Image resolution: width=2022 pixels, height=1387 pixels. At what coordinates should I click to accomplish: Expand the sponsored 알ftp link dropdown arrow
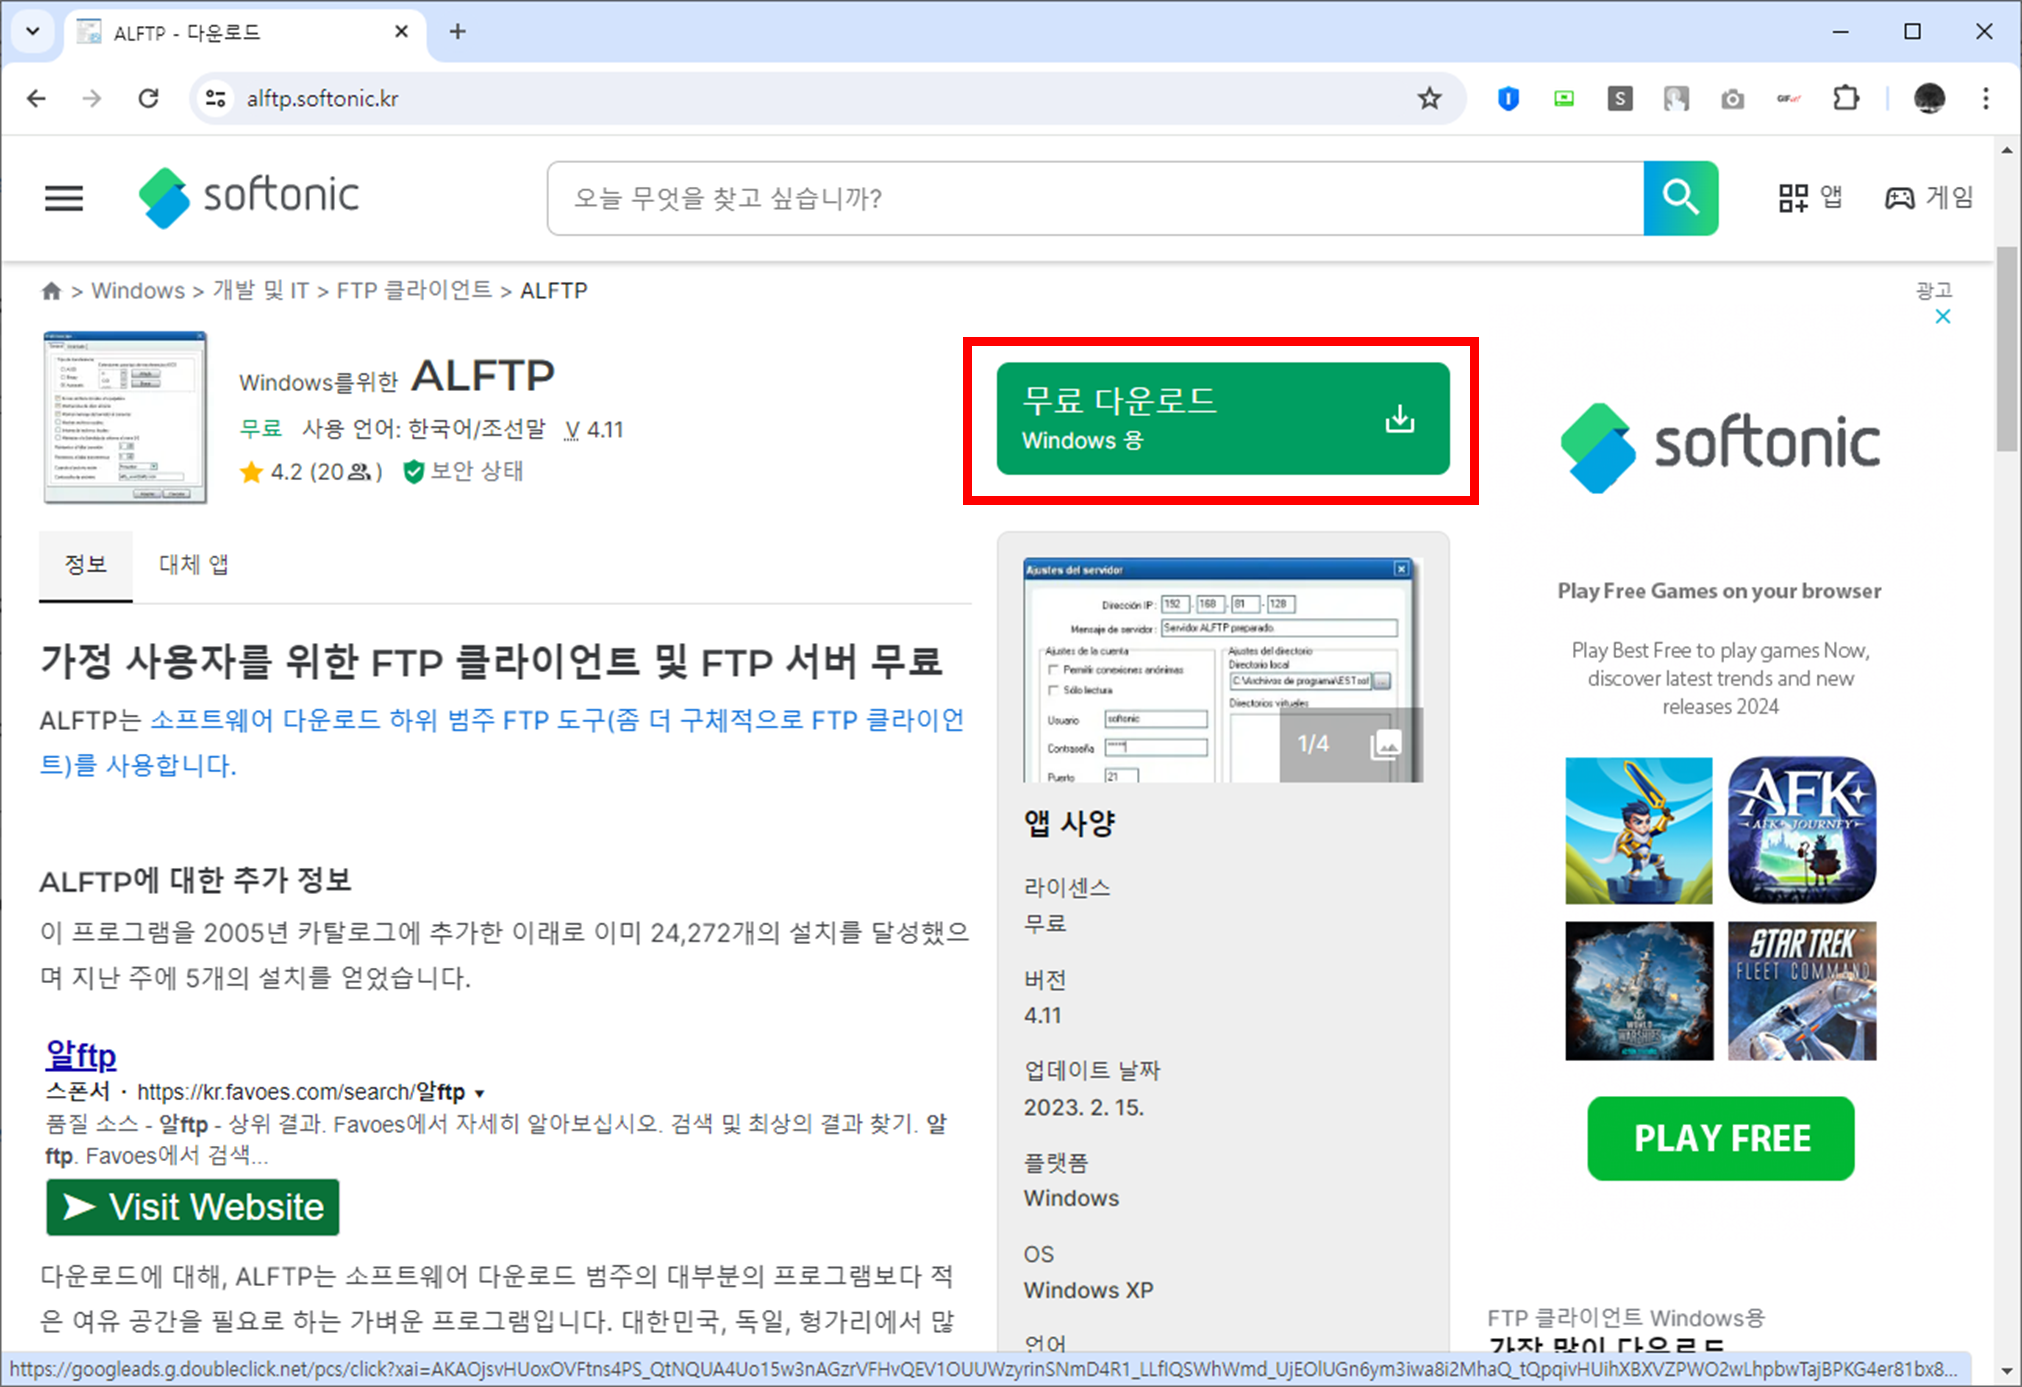click(x=480, y=1092)
